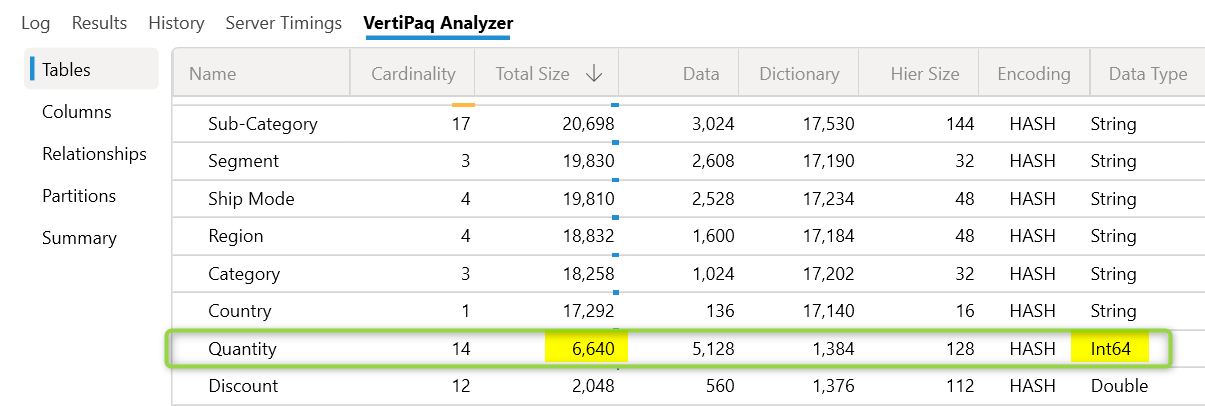Select the Server Timings tab
Viewport: 1205px width, 406px height.
pyautogui.click(x=283, y=22)
